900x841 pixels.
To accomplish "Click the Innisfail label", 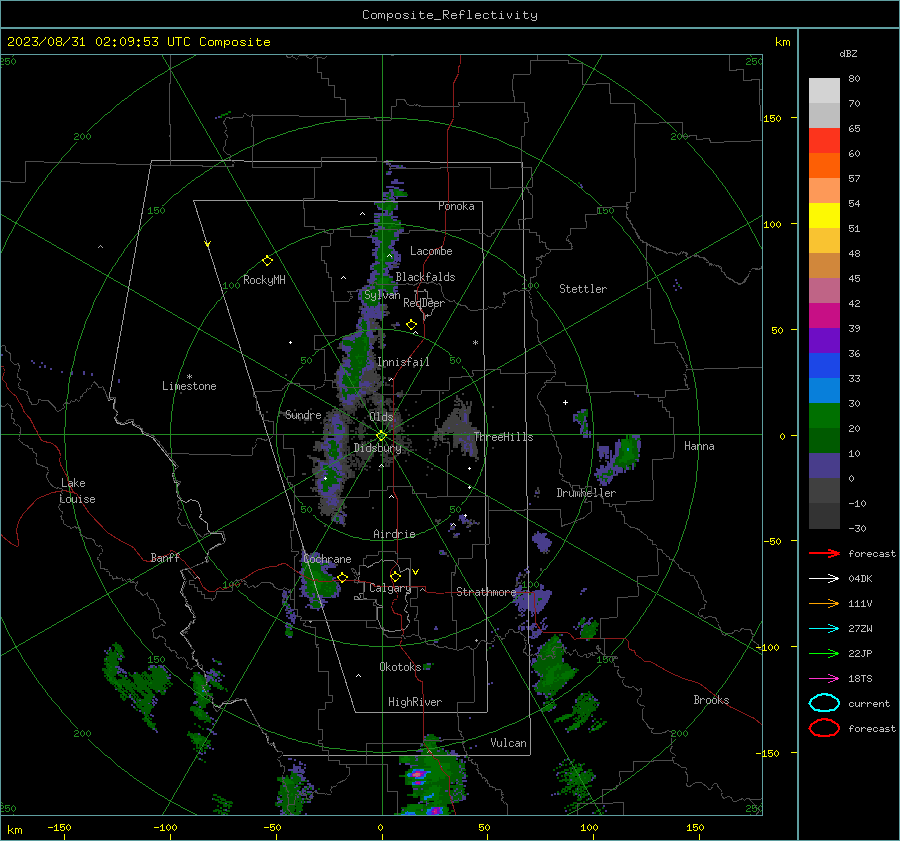I will tap(403, 362).
